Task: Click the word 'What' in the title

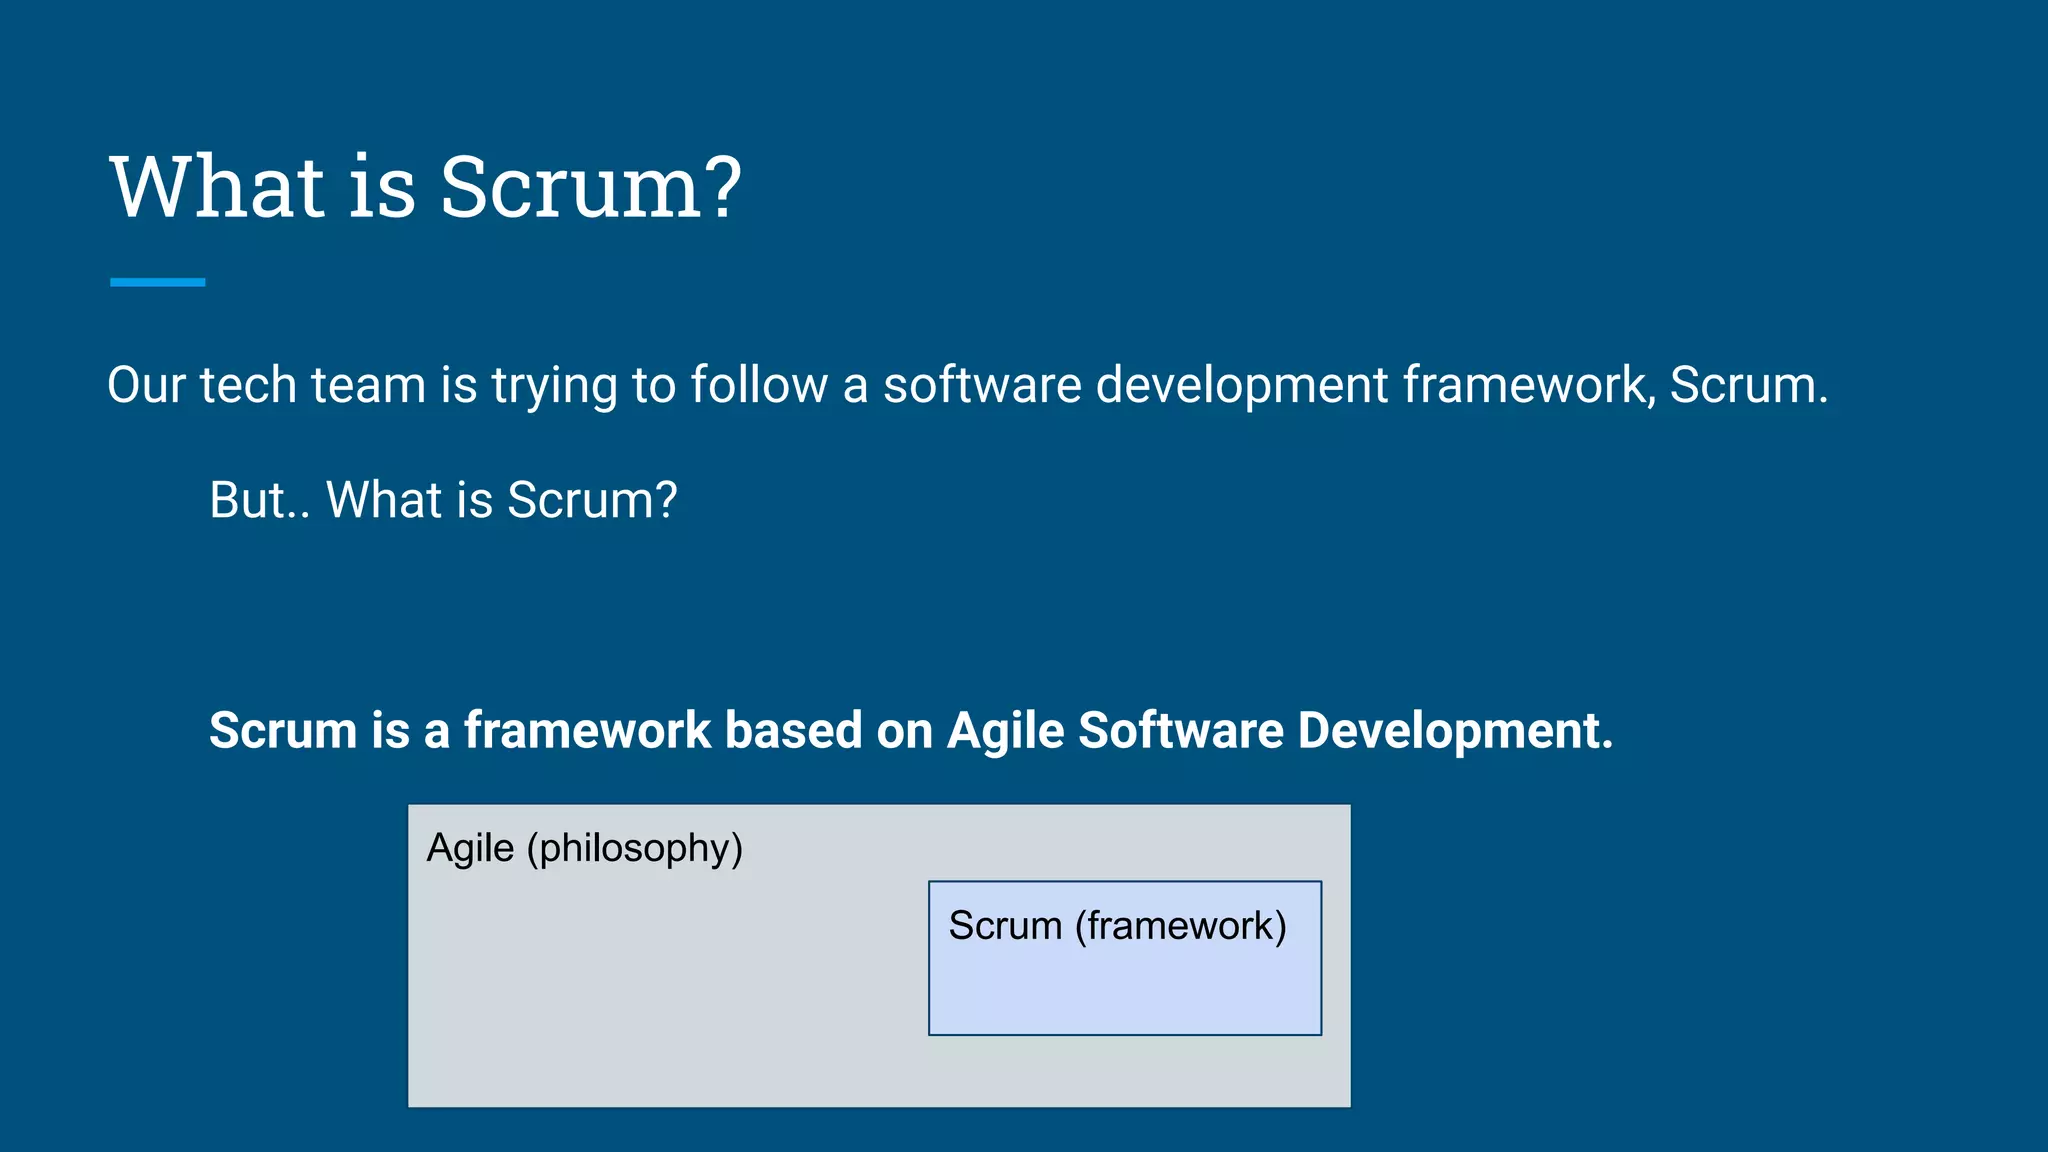Action: click(x=217, y=188)
